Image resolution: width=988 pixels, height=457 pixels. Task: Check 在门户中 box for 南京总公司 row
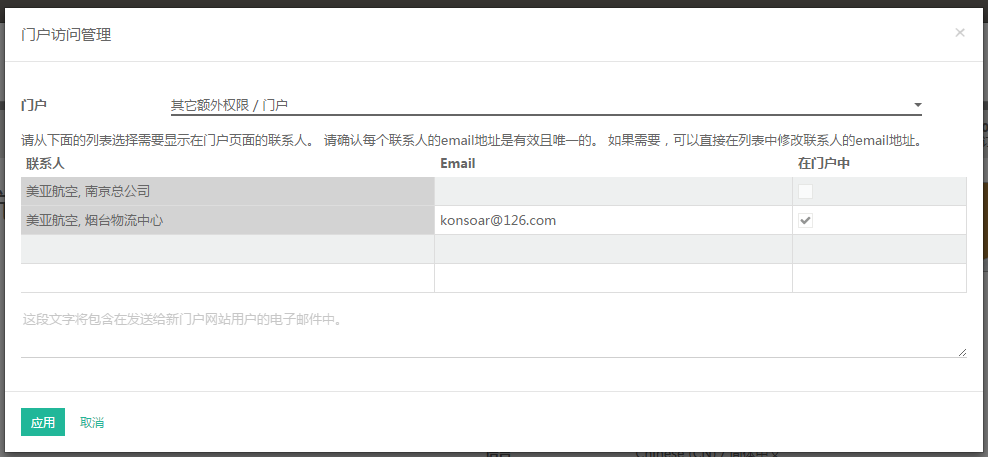coord(805,192)
